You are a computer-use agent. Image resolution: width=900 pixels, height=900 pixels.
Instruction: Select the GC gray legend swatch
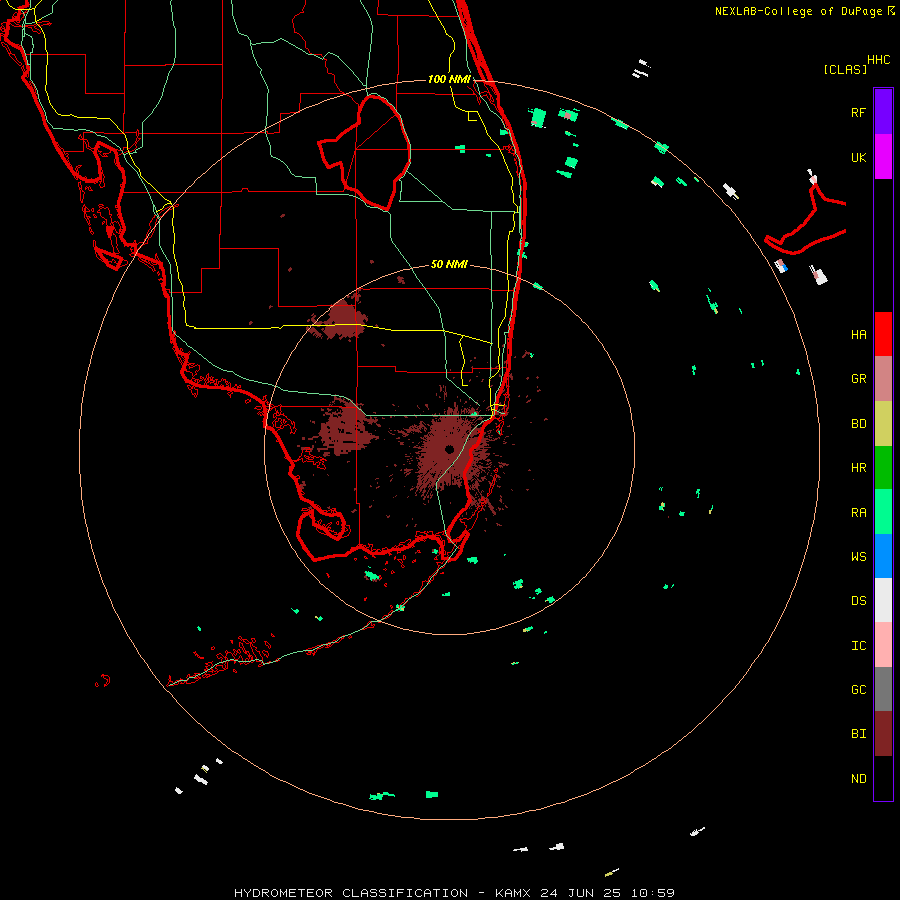tap(883, 689)
